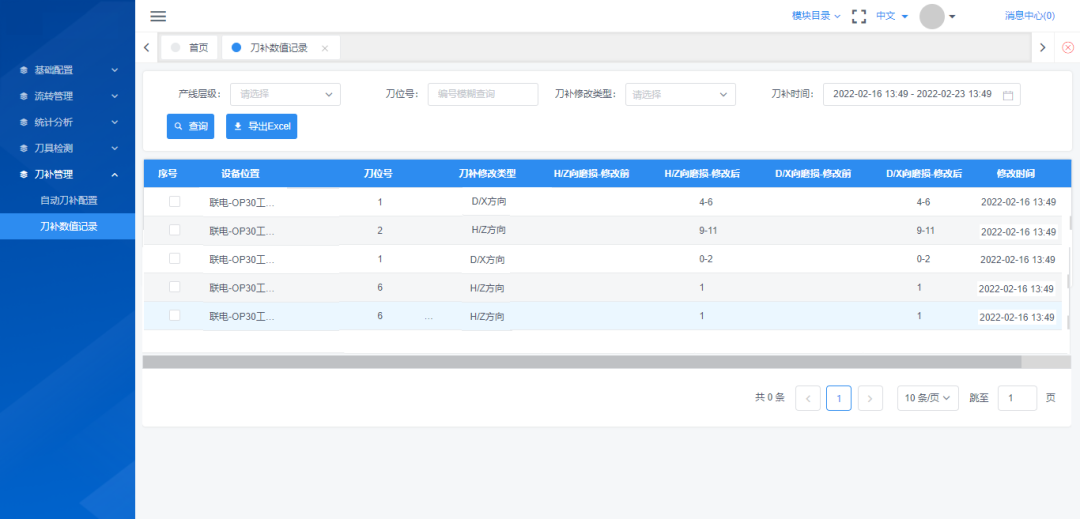The height and width of the screenshot is (519, 1080).
Task: Click the user avatar circle
Action: click(932, 17)
